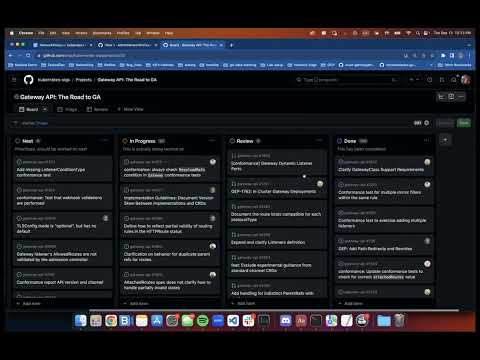480x360 pixels.
Task: Click Add item in In Progress column
Action: coord(136,304)
